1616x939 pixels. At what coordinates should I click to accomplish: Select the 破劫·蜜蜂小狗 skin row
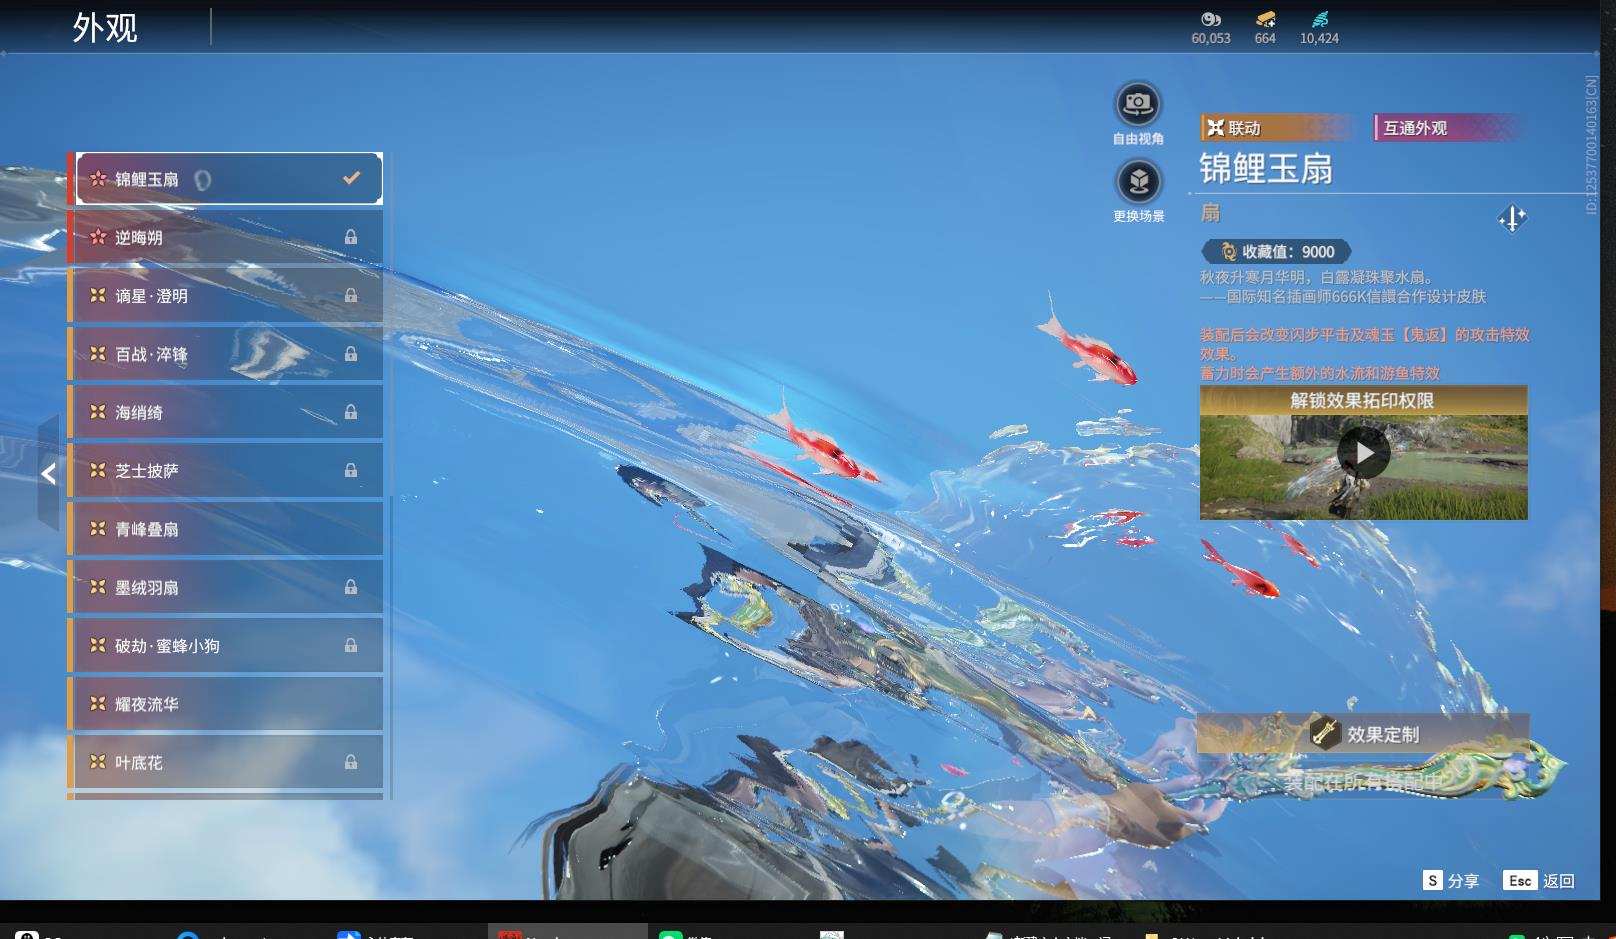[x=227, y=646]
